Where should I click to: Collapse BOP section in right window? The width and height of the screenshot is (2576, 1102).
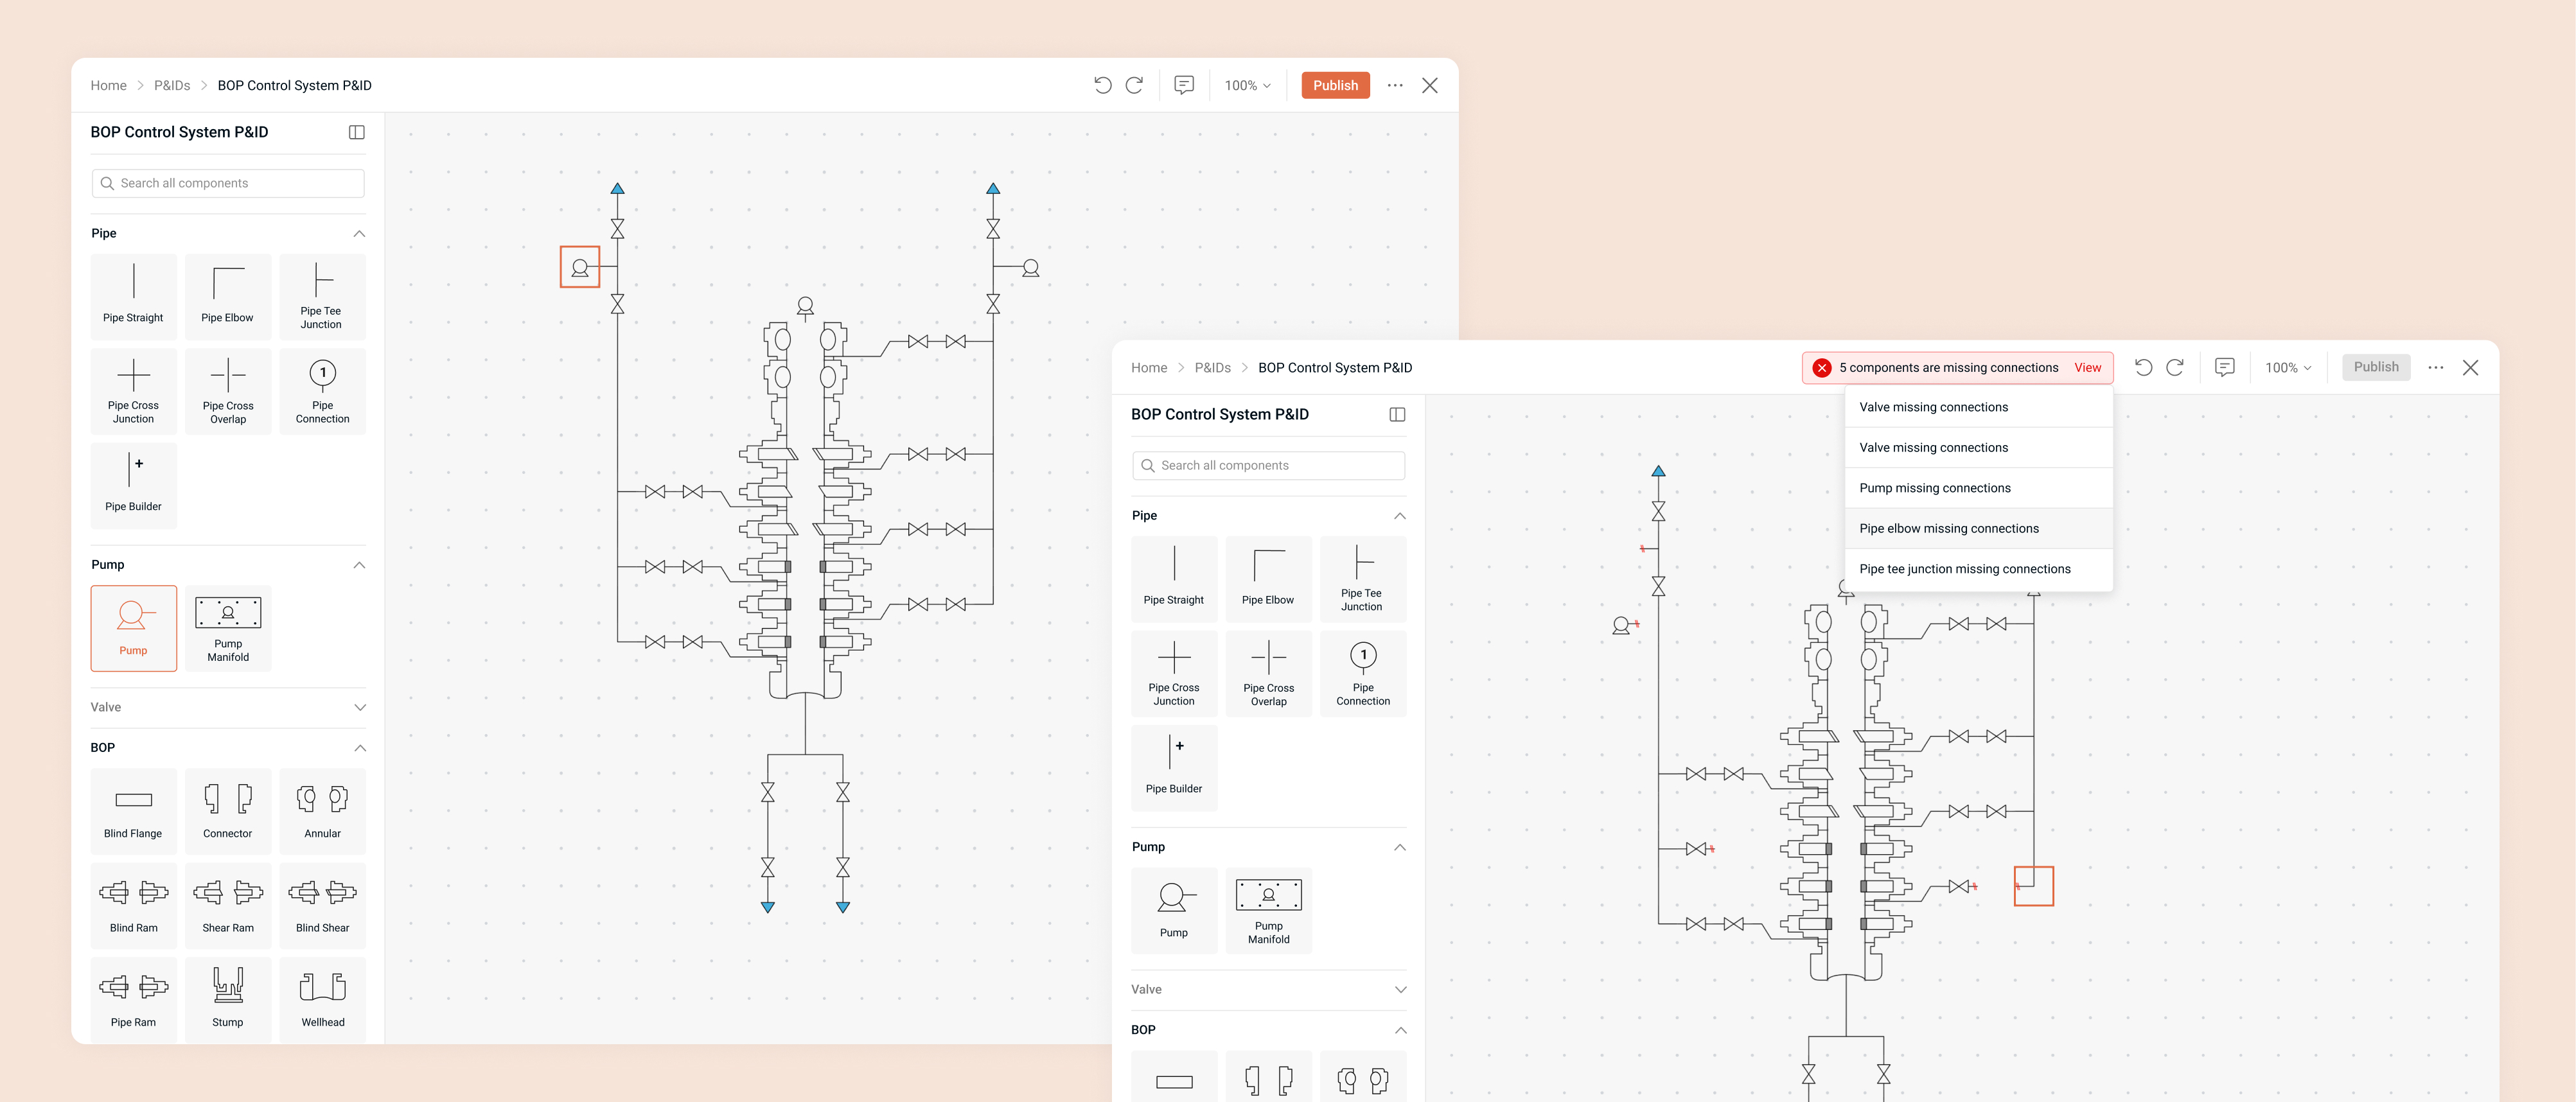tap(1400, 1030)
